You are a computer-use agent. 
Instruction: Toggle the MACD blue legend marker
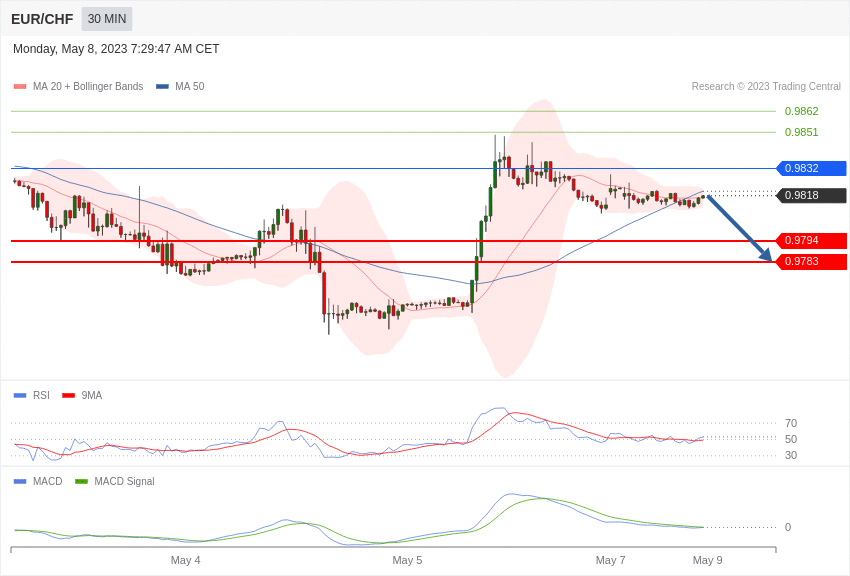(20, 481)
